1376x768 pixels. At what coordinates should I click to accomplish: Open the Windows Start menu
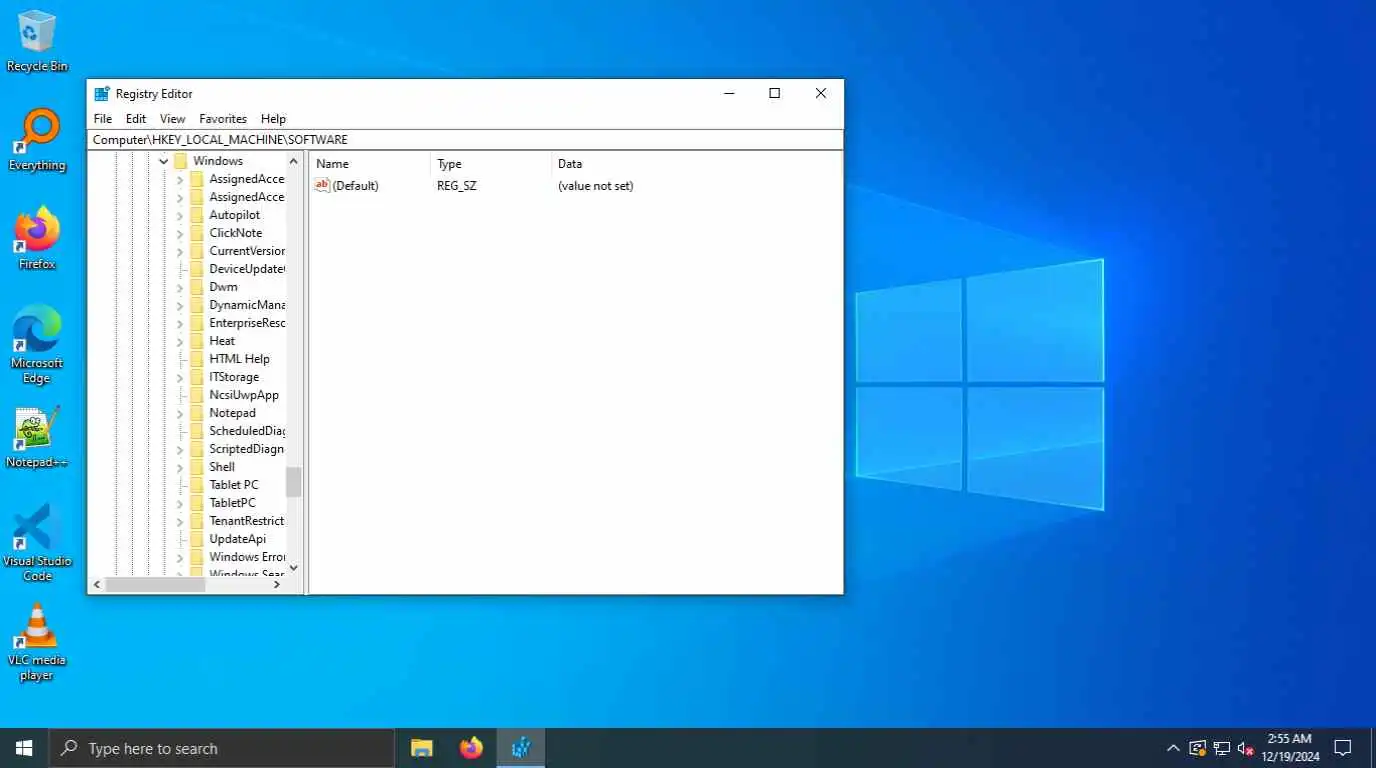point(24,748)
